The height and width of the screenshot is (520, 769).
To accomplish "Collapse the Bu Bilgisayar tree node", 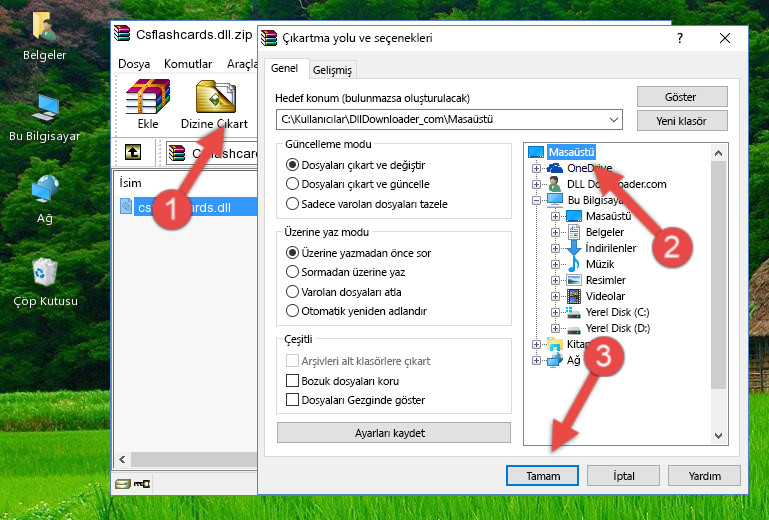I will click(x=536, y=200).
